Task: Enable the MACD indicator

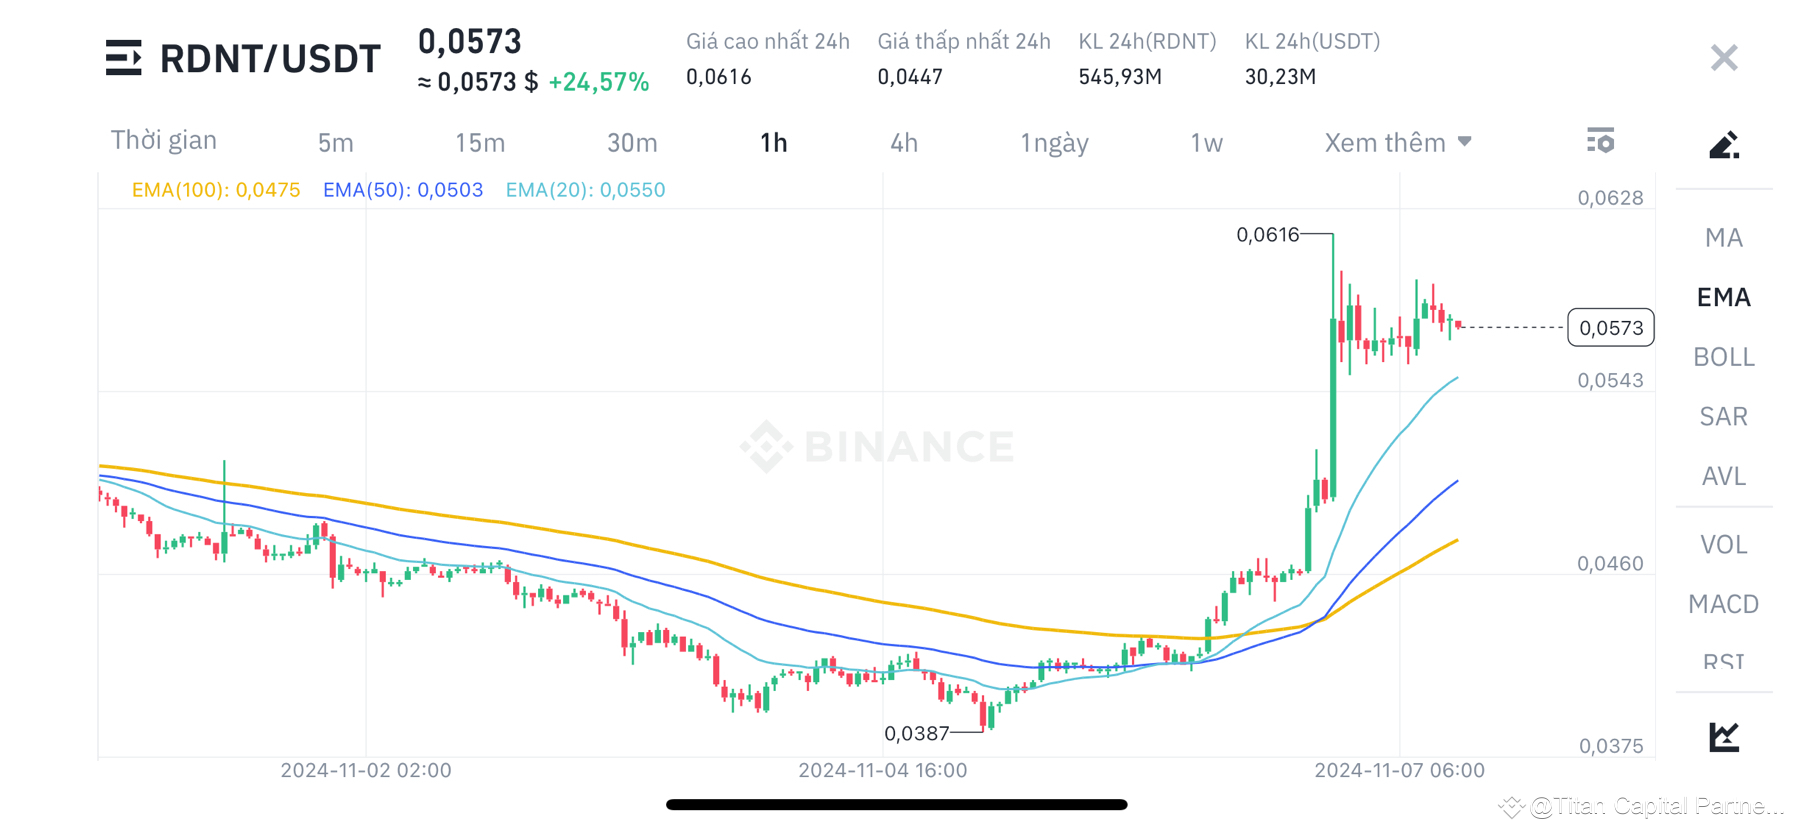Action: pyautogui.click(x=1723, y=604)
